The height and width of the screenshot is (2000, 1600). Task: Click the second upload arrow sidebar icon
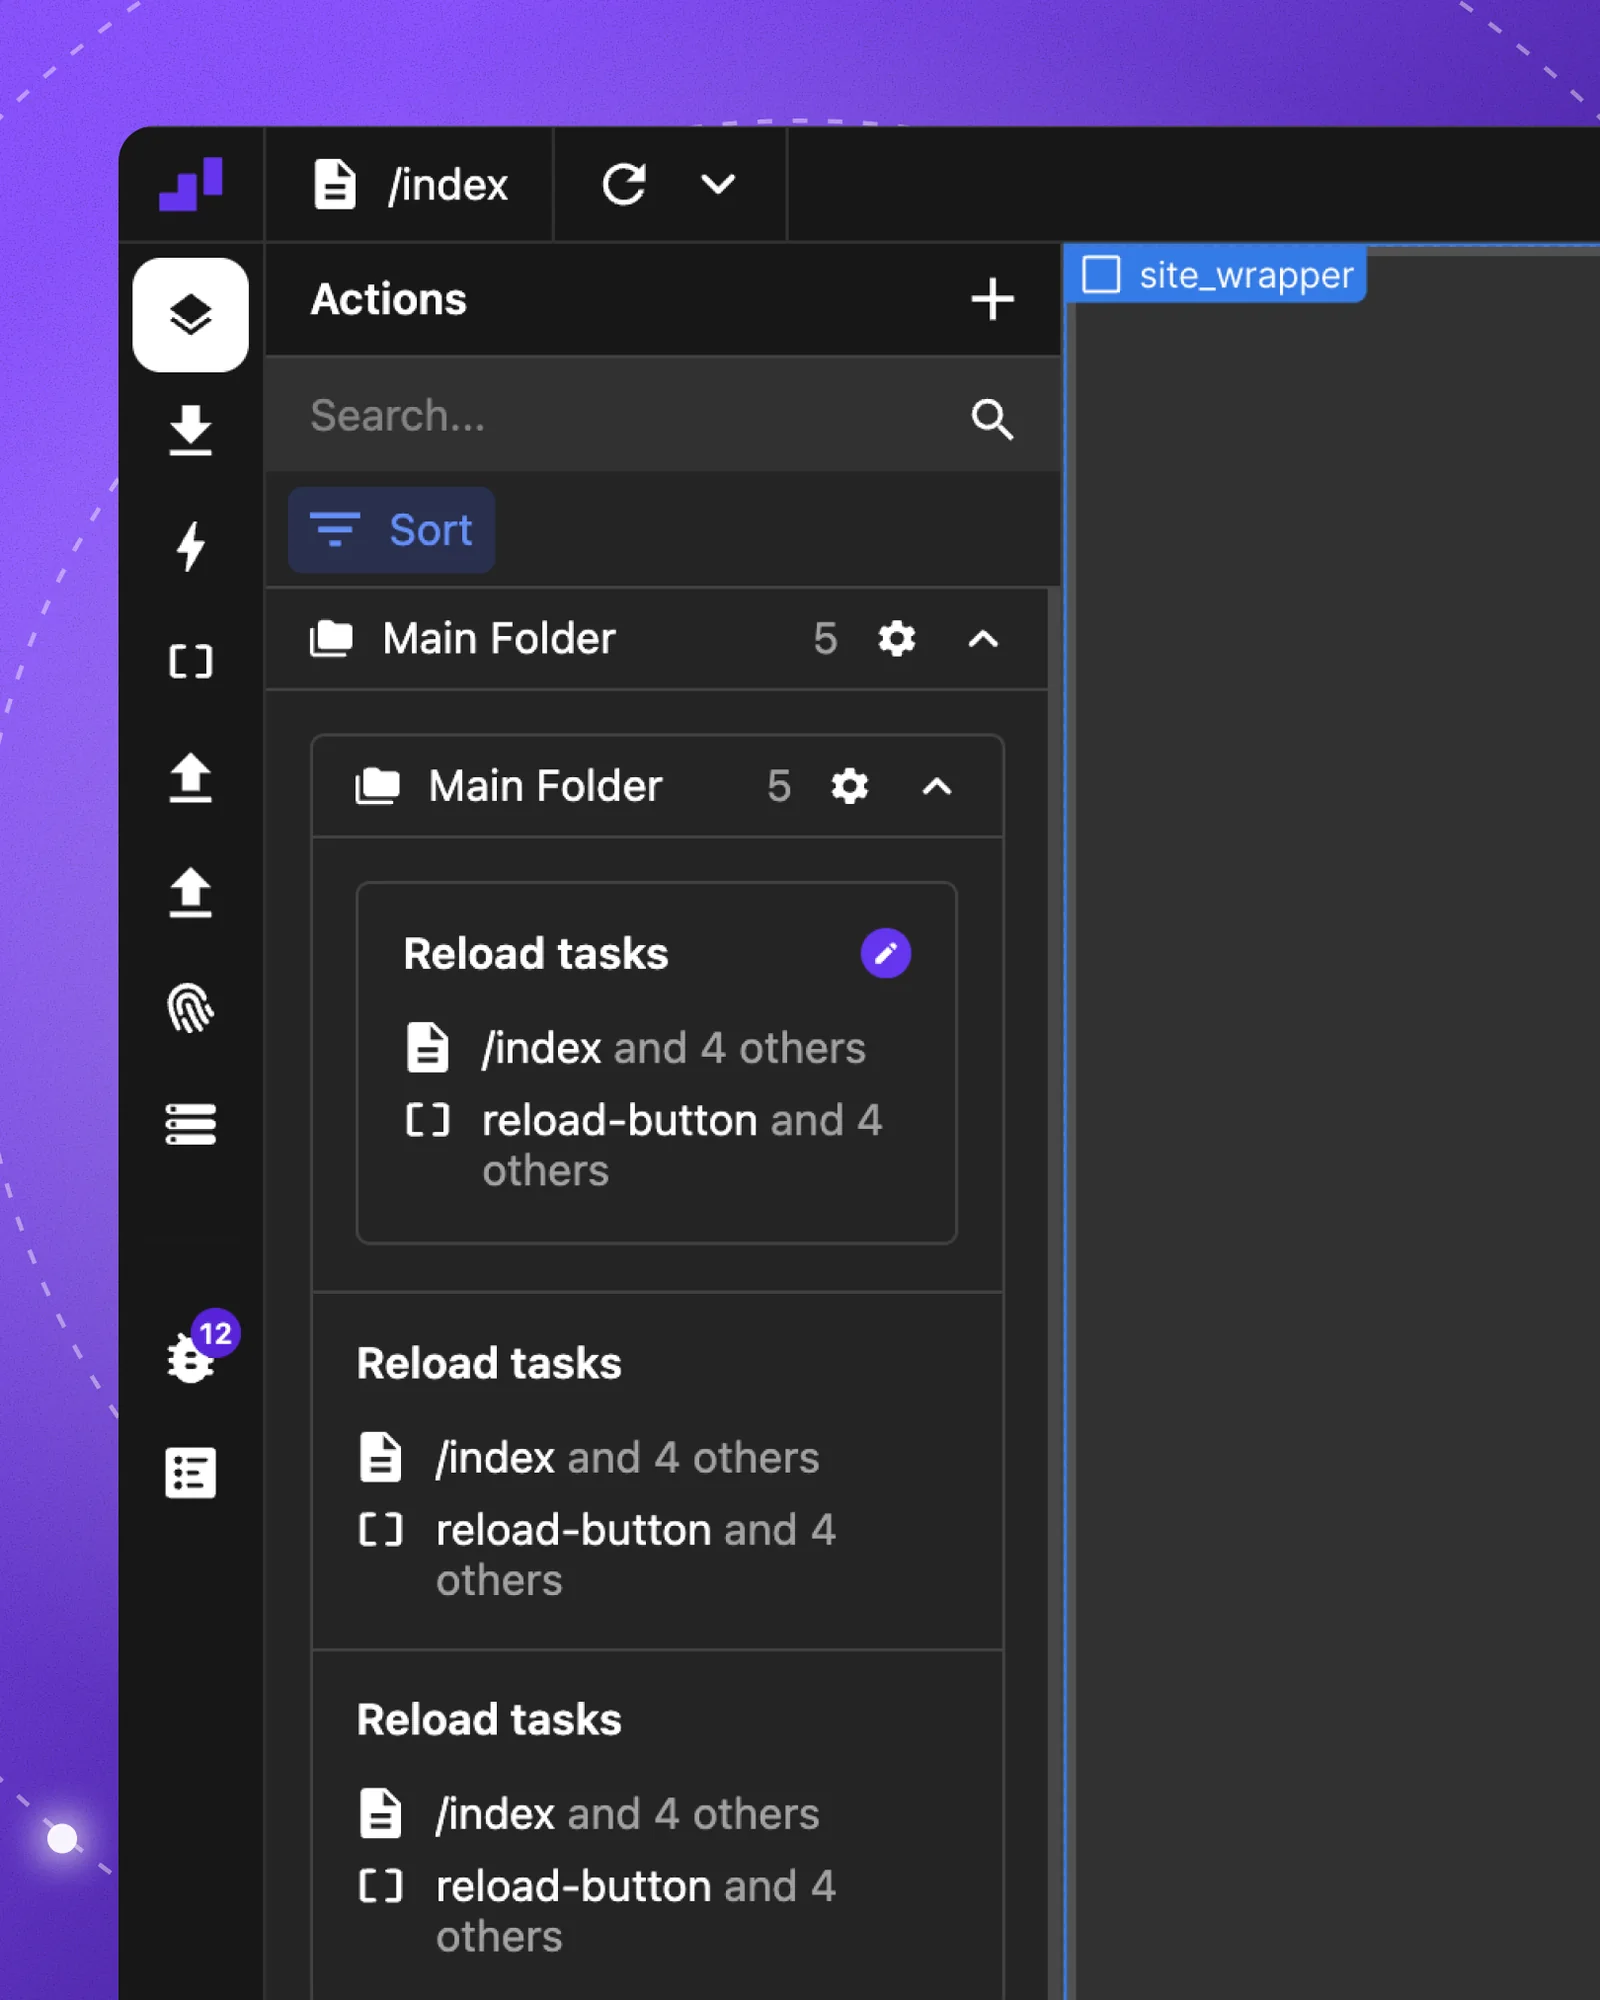pyautogui.click(x=190, y=892)
